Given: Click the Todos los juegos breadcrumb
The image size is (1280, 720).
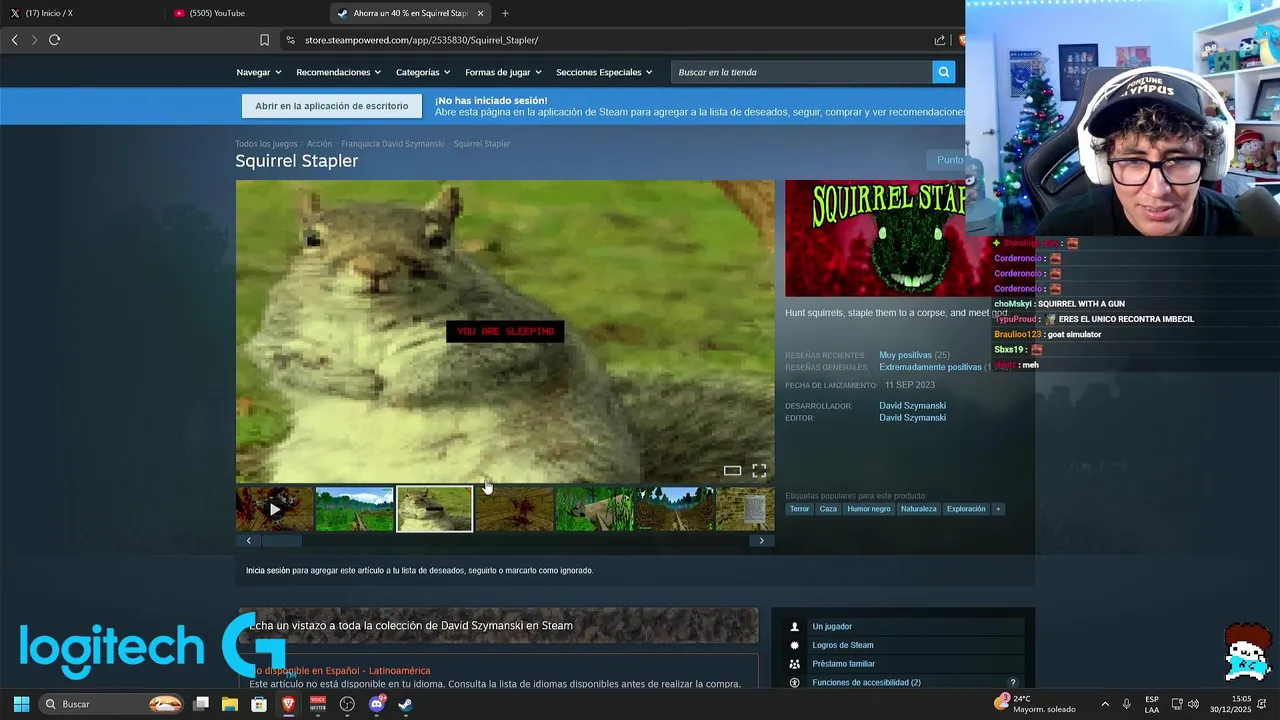Looking at the screenshot, I should pyautogui.click(x=266, y=144).
